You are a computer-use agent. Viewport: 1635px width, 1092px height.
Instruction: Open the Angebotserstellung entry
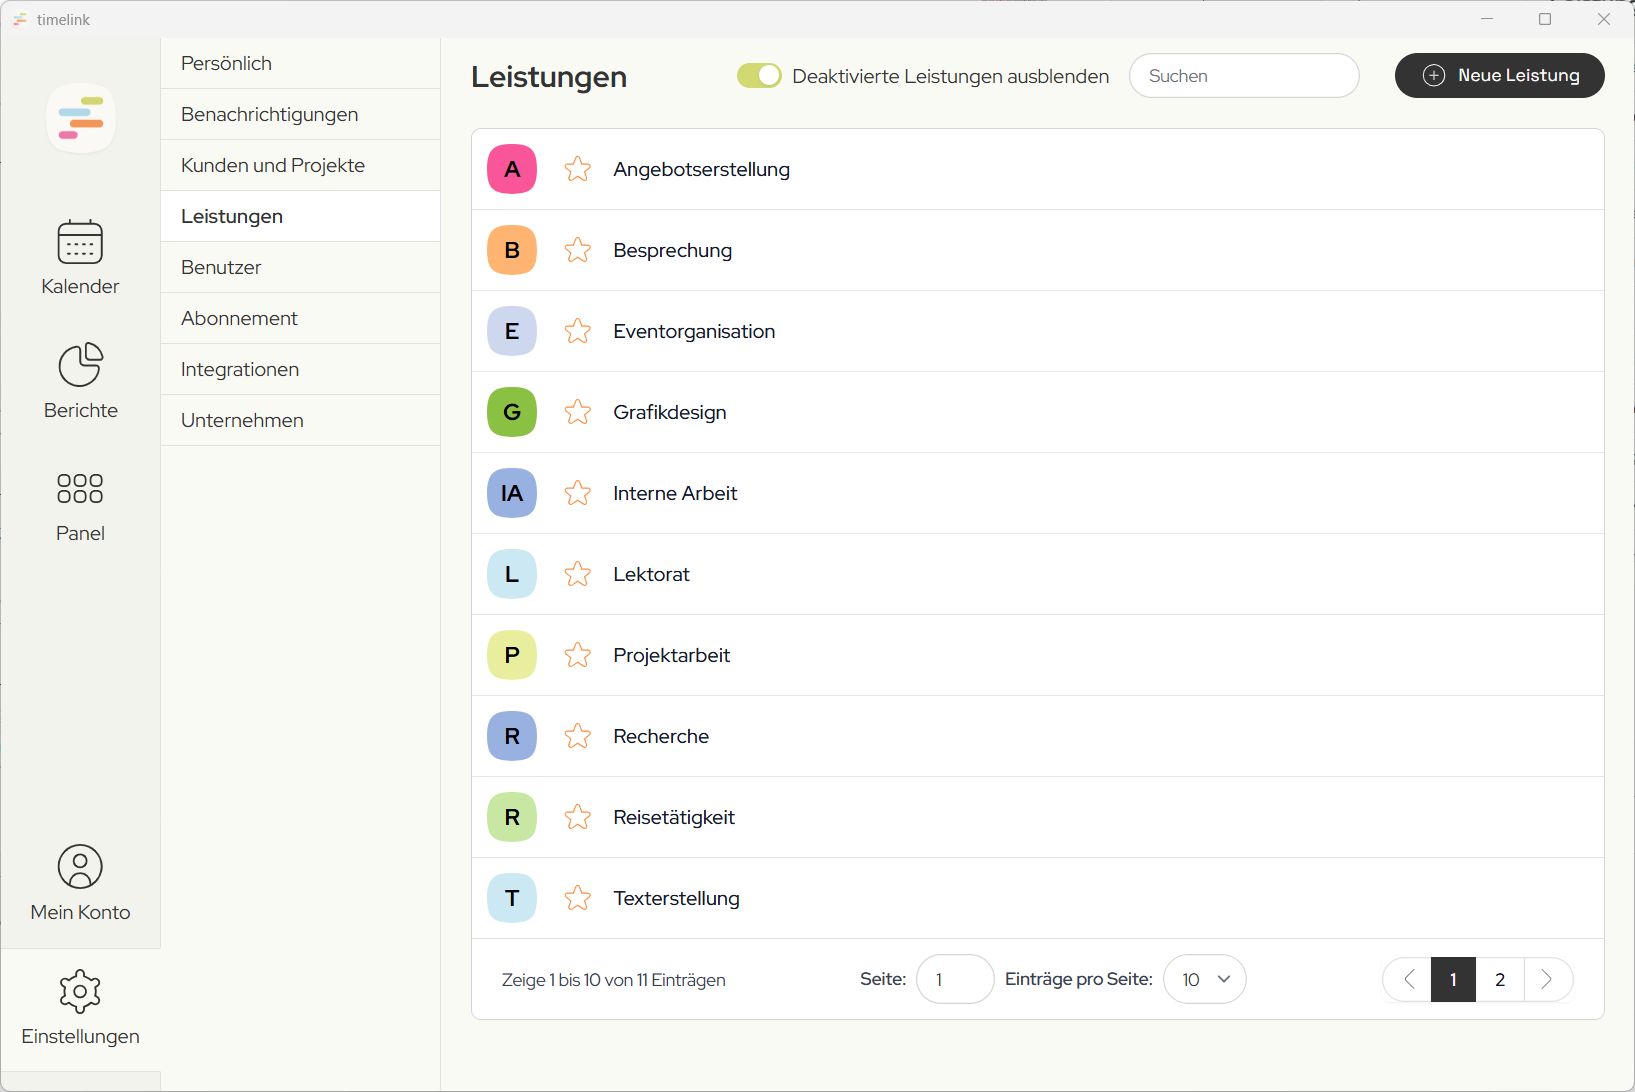click(1038, 169)
